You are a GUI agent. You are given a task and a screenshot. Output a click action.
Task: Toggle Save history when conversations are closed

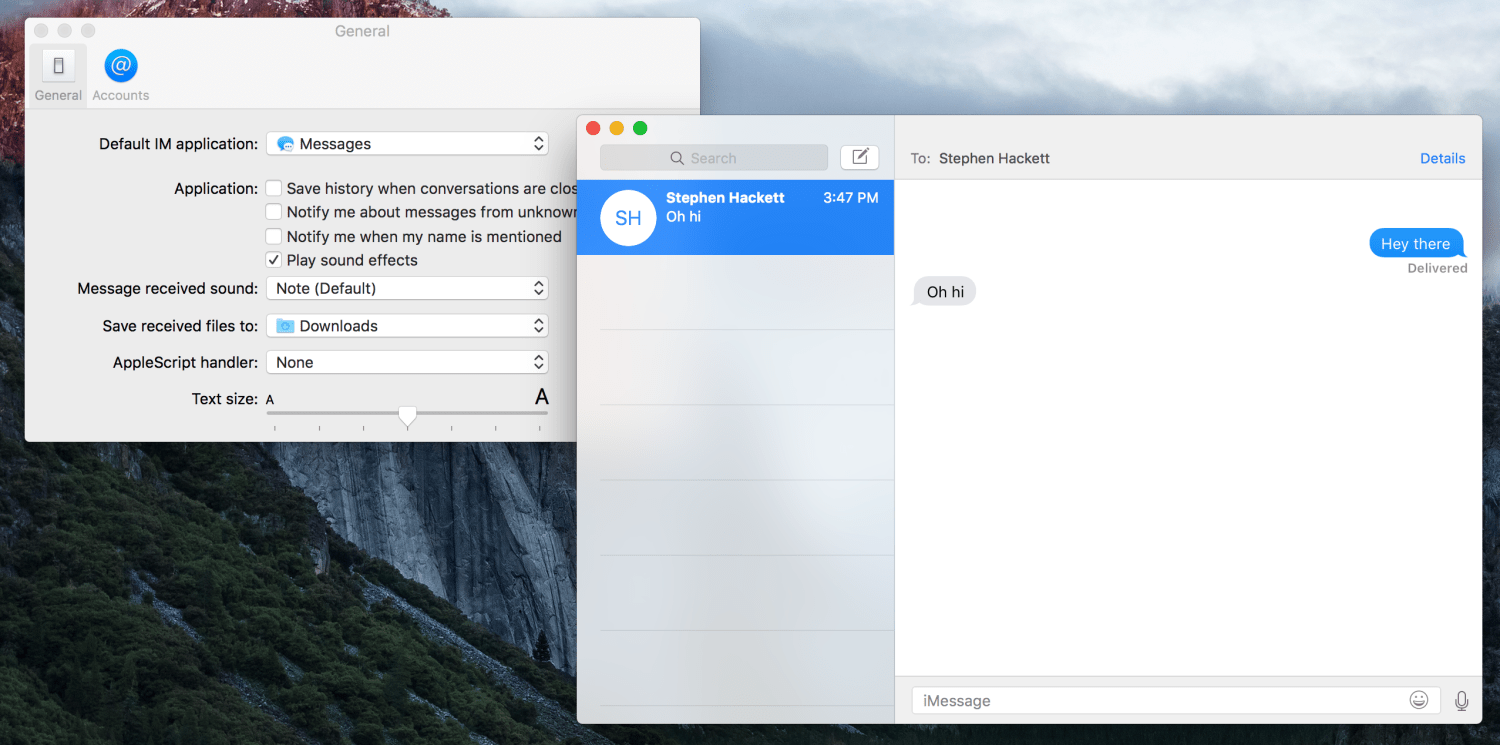[x=273, y=188]
